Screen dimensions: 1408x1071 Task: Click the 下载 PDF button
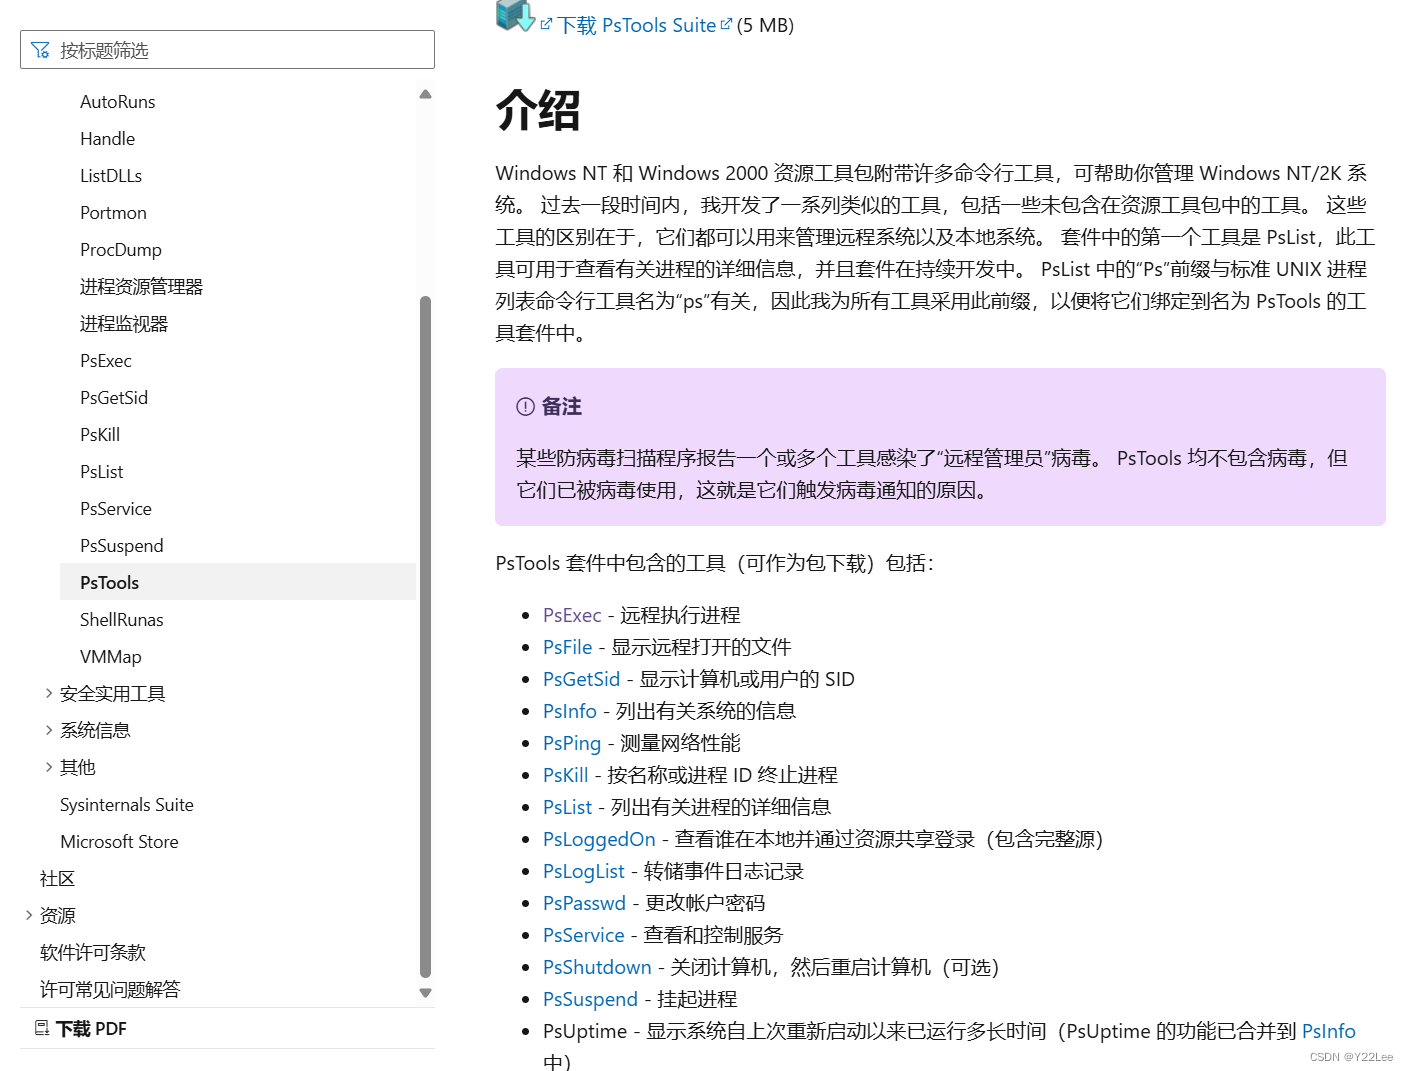80,1028
